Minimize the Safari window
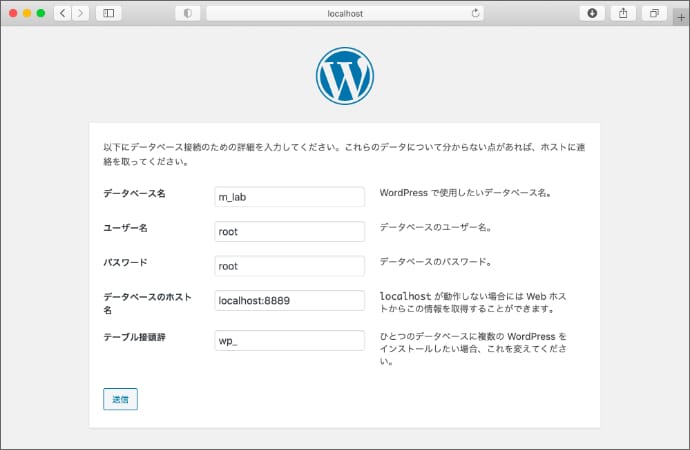 [27, 13]
